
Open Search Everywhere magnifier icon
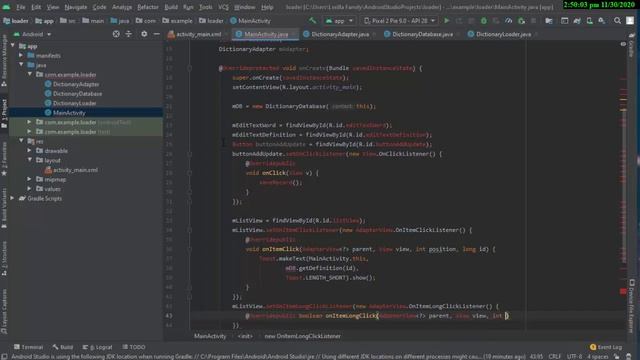618,21
